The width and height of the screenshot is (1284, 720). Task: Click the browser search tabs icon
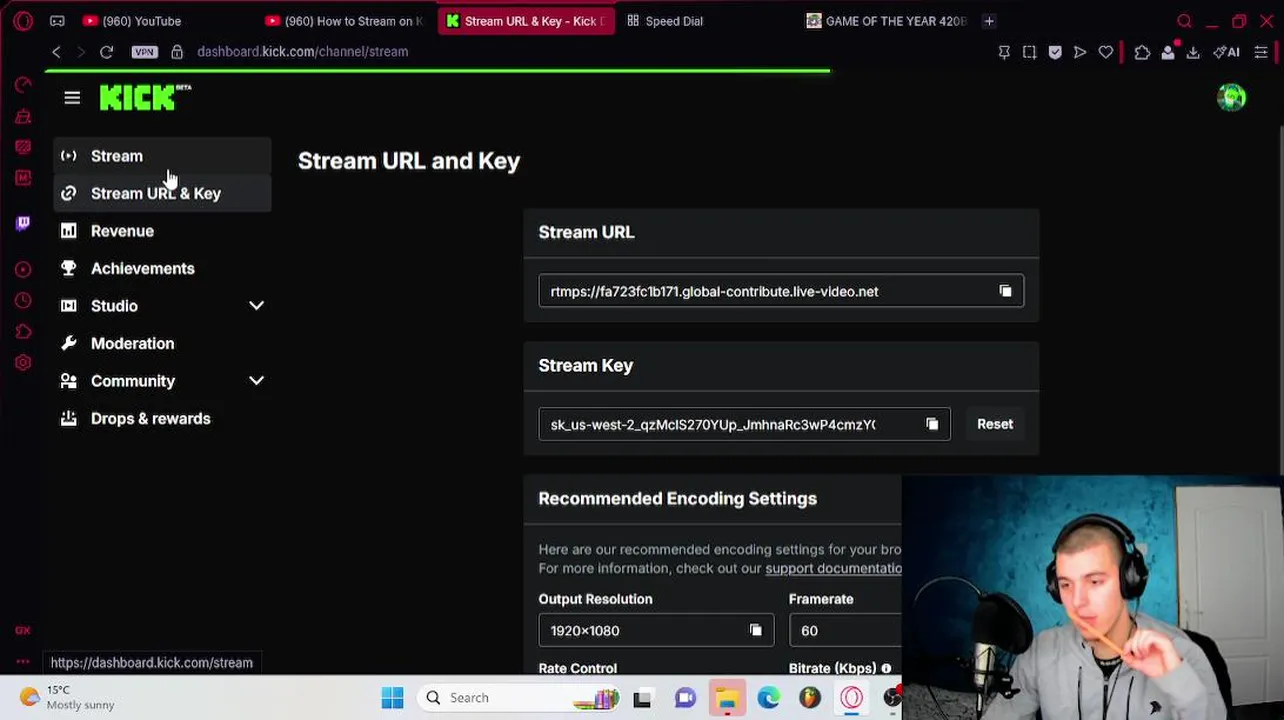1184,21
